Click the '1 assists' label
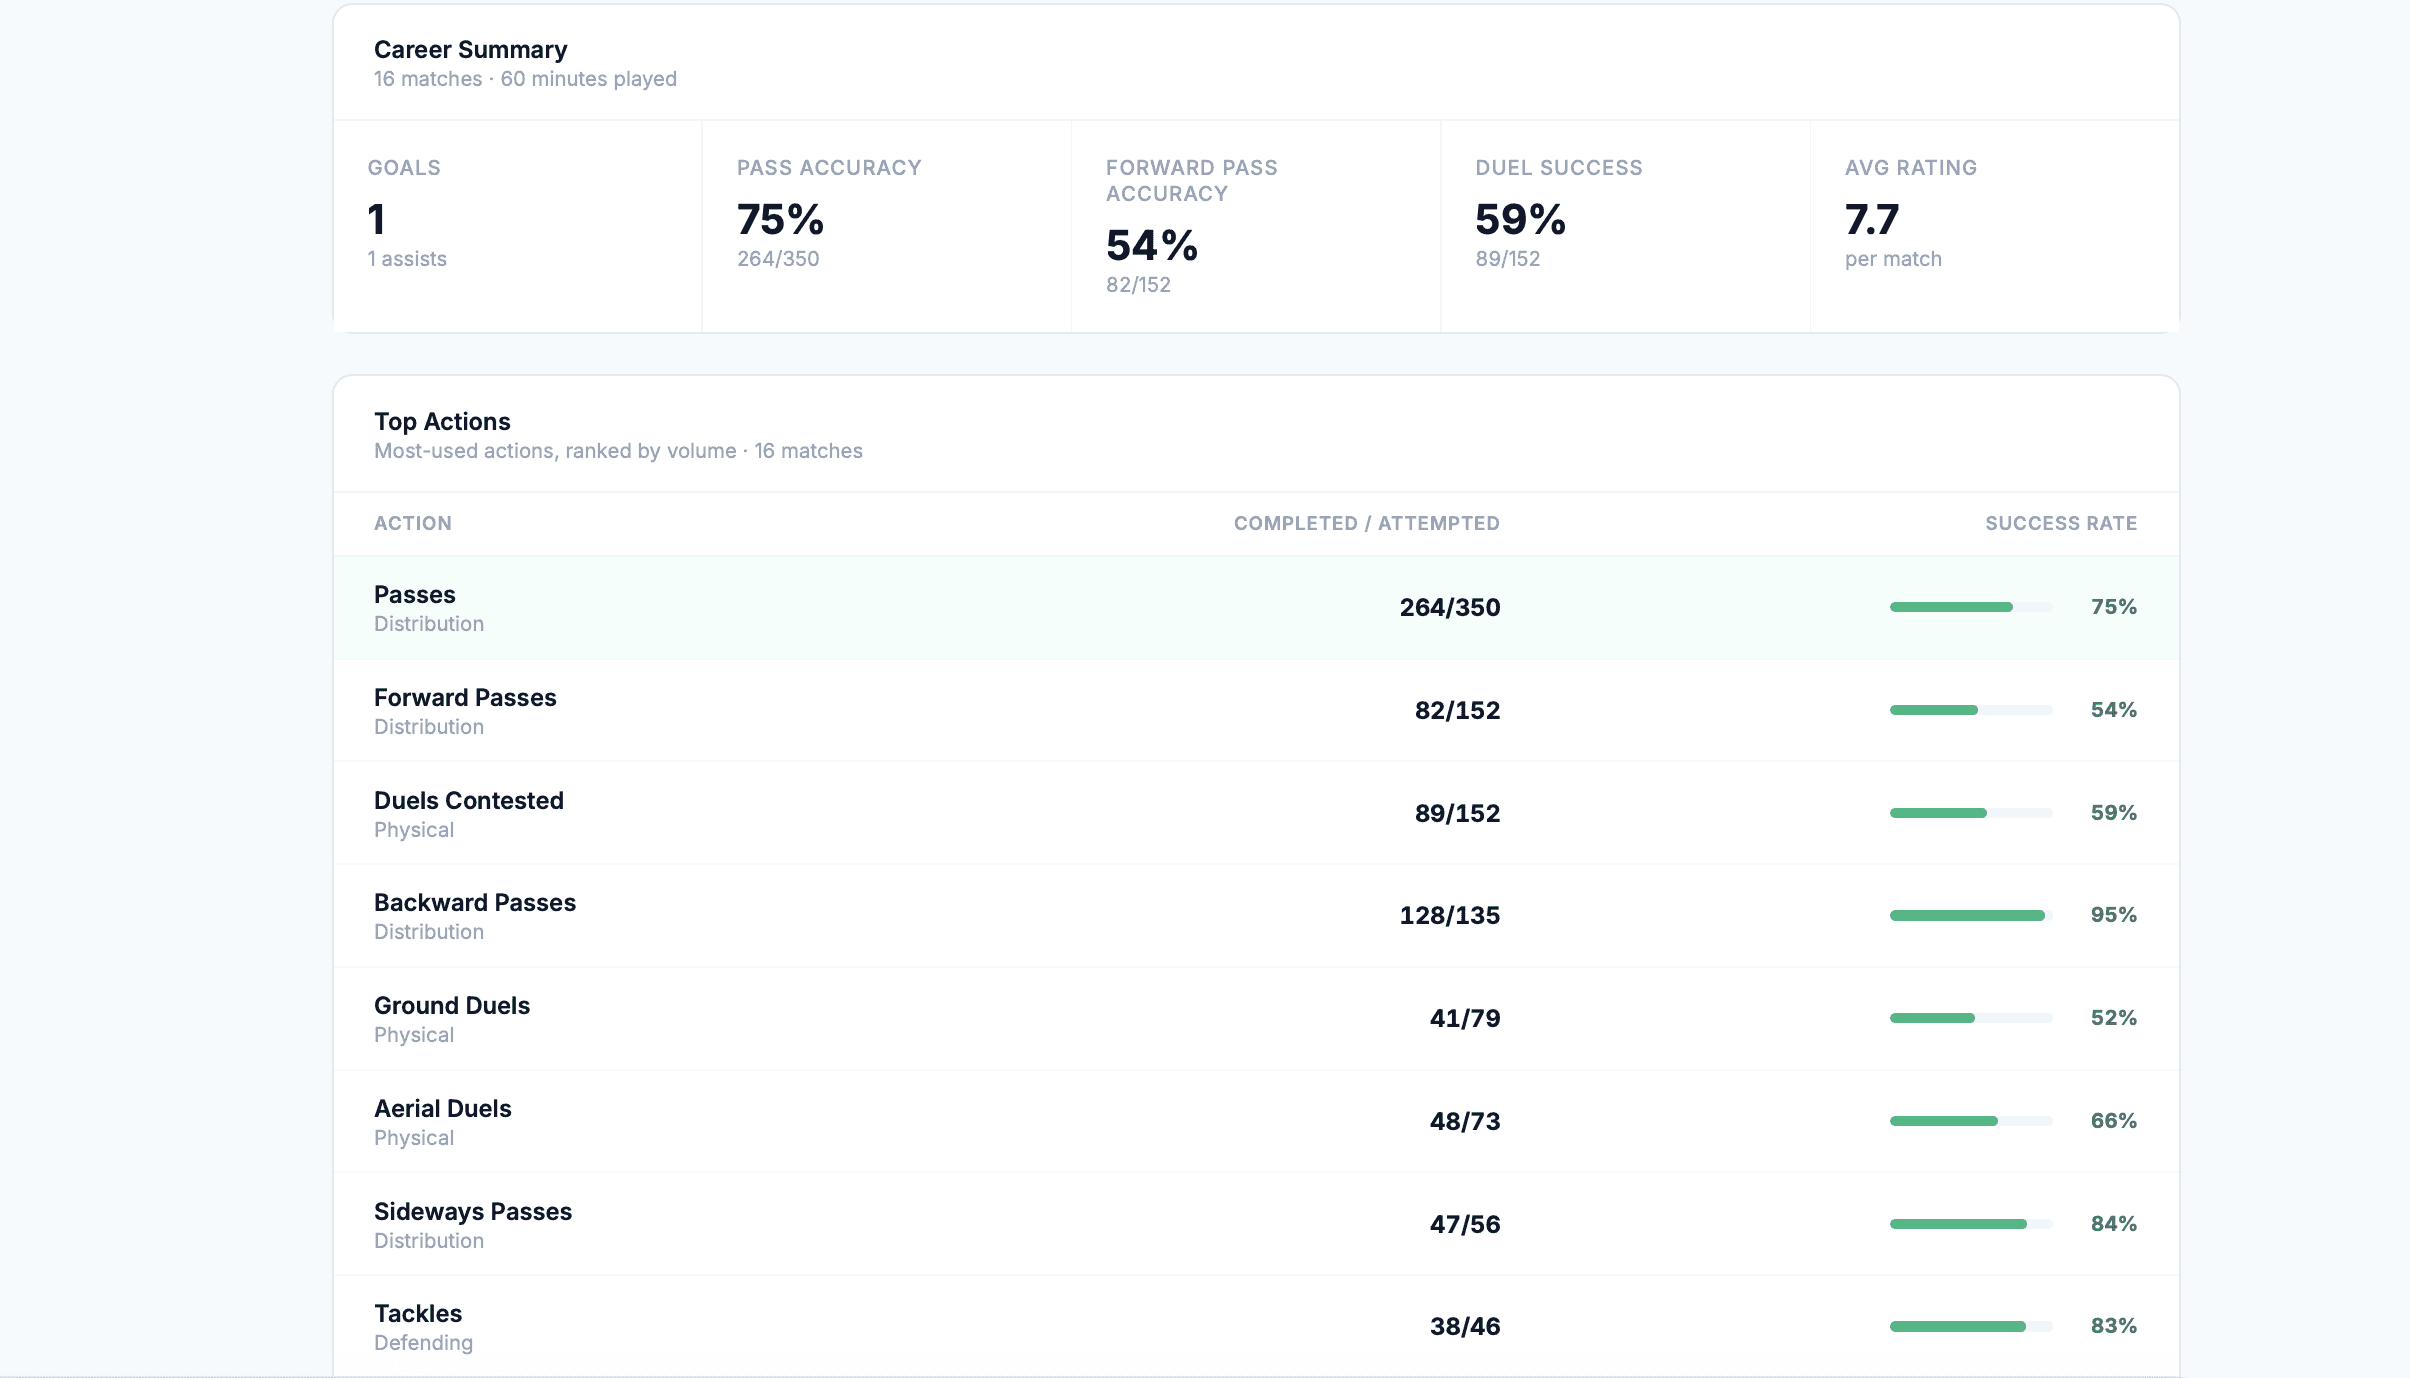 (x=407, y=259)
